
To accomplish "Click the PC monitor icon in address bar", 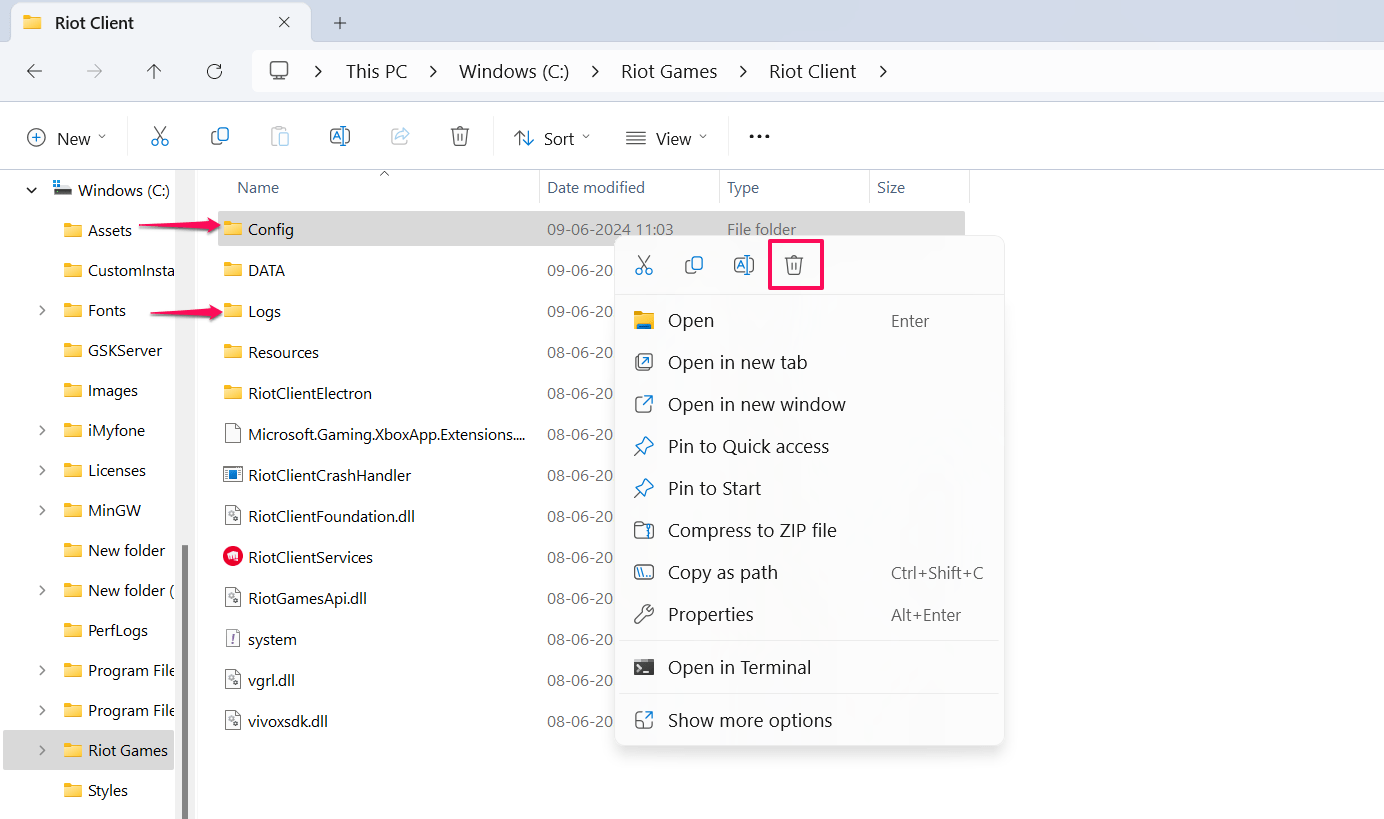I will (x=279, y=71).
